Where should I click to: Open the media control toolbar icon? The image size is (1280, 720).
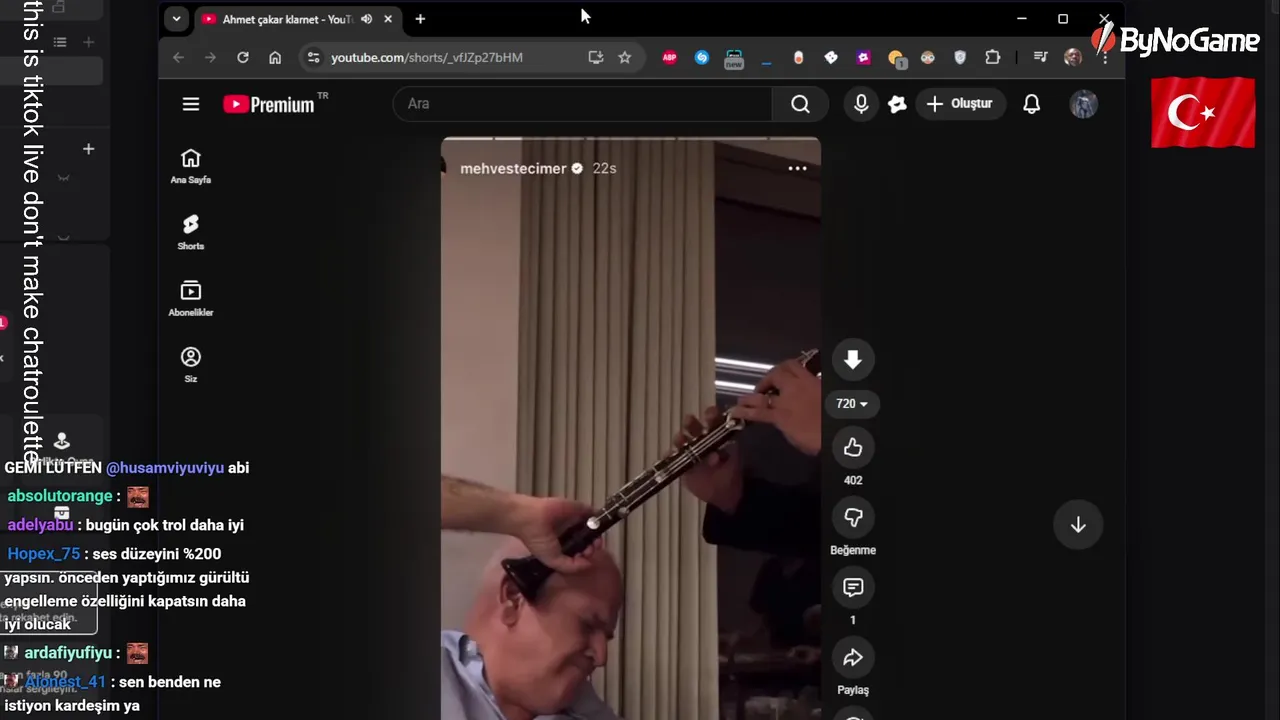tap(1040, 58)
